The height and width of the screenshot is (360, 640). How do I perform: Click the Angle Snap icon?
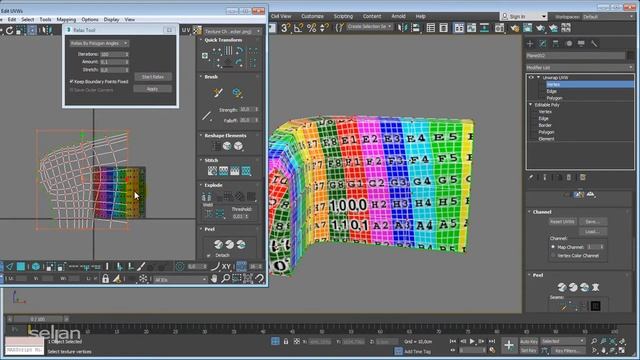tap(299, 28)
